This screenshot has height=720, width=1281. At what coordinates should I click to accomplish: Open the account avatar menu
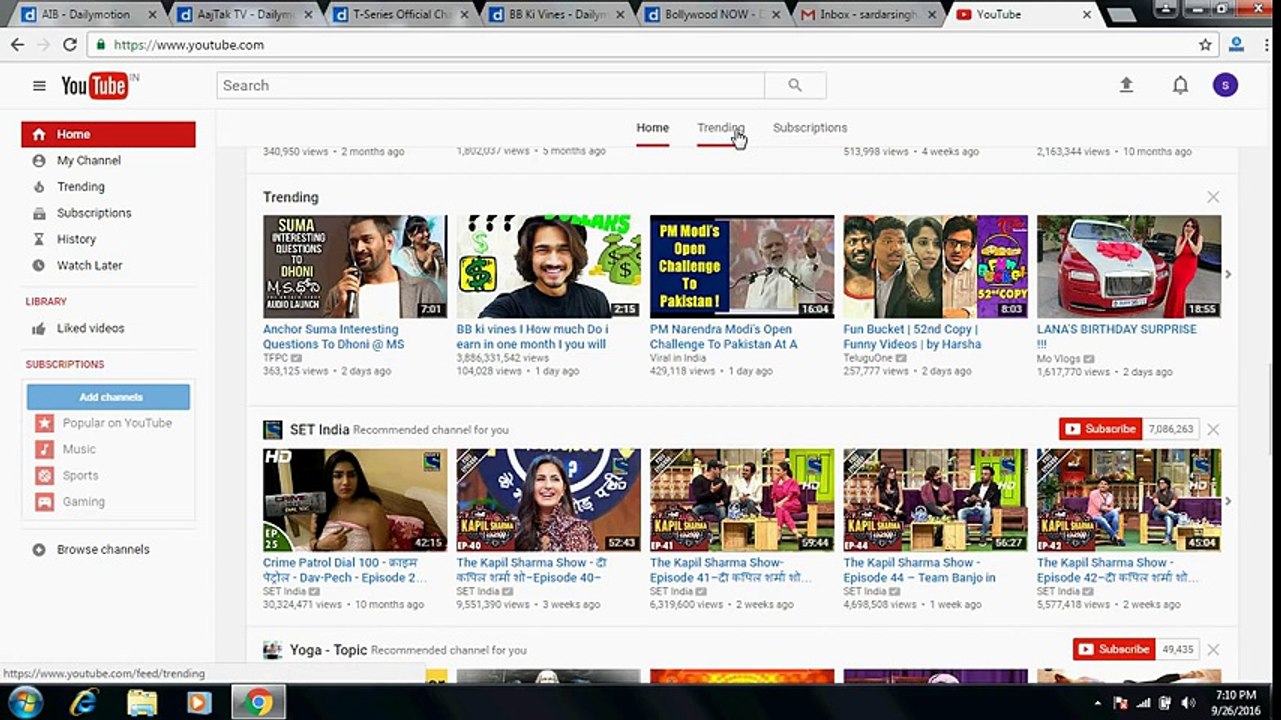1225,85
